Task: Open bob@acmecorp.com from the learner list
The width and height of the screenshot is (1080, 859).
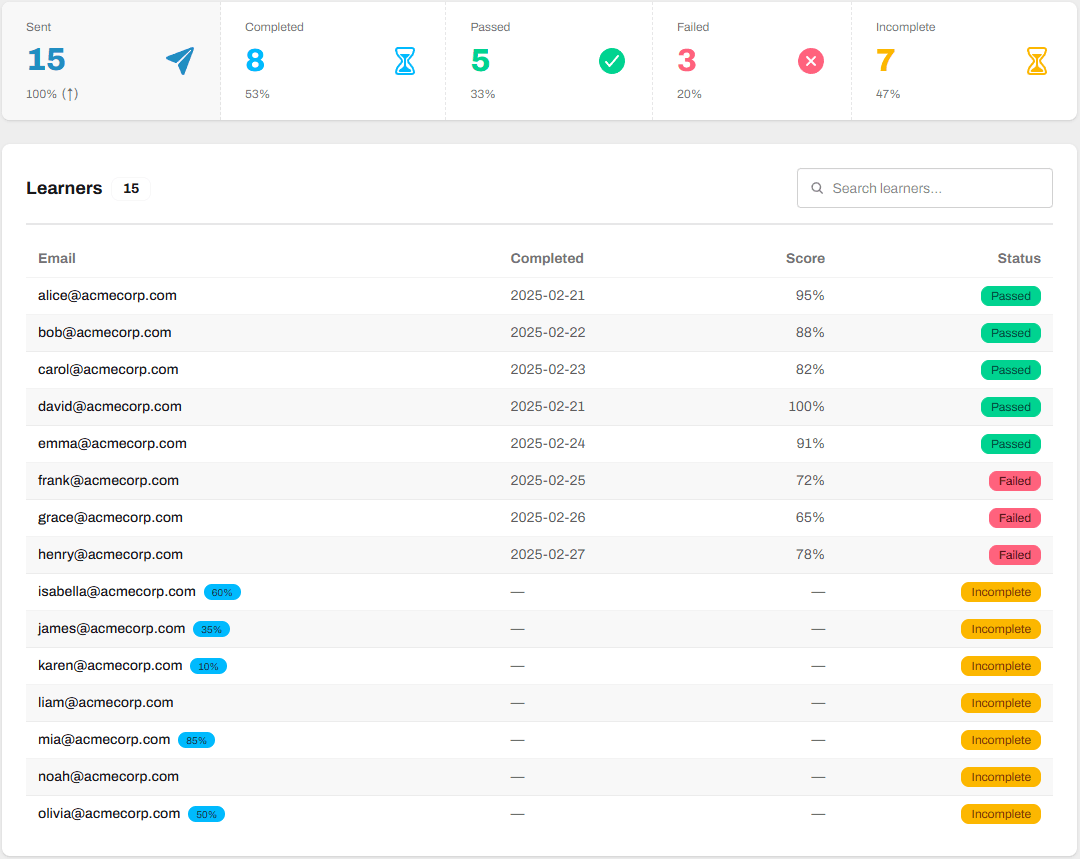Action: point(104,332)
